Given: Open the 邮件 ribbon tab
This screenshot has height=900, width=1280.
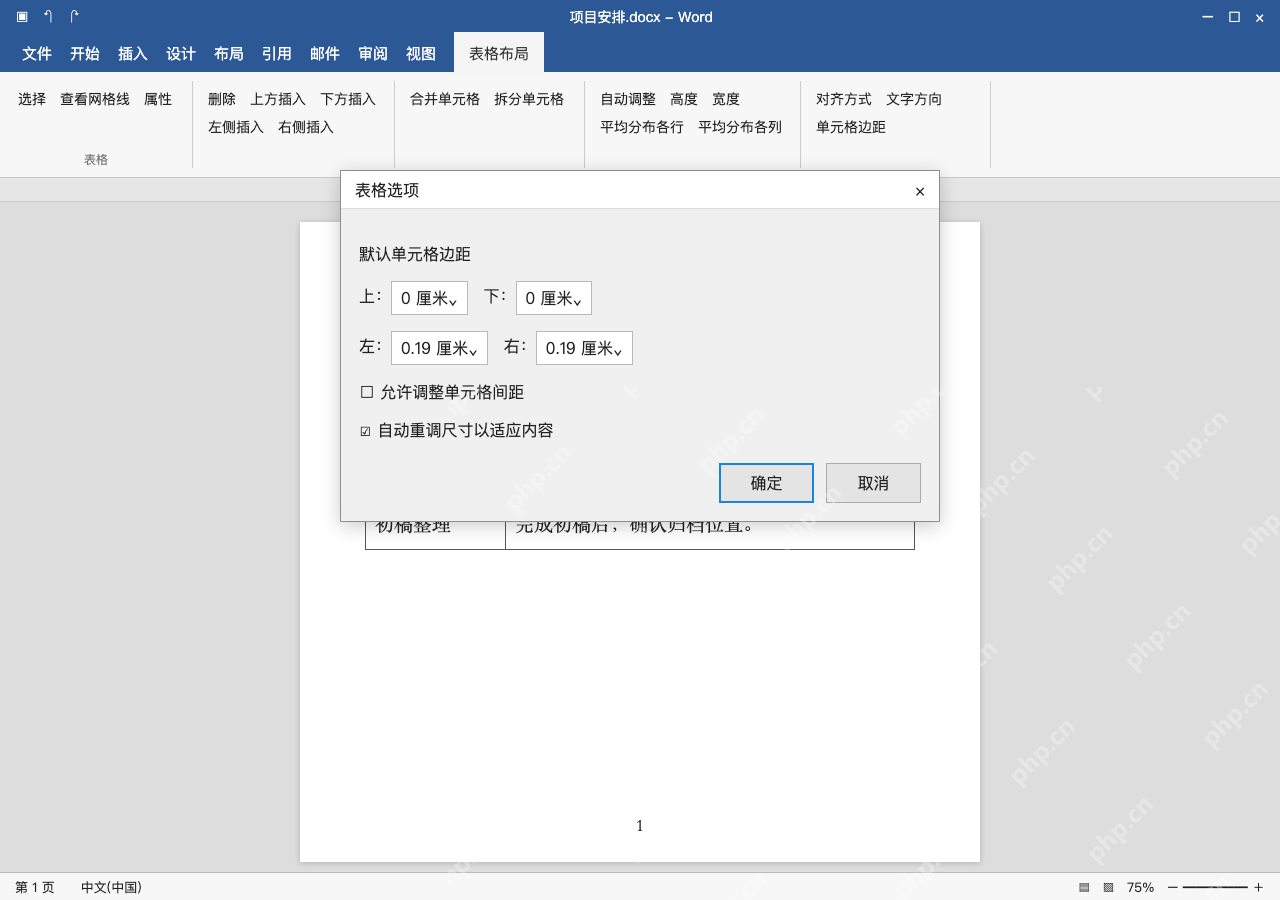Looking at the screenshot, I should tap(325, 53).
